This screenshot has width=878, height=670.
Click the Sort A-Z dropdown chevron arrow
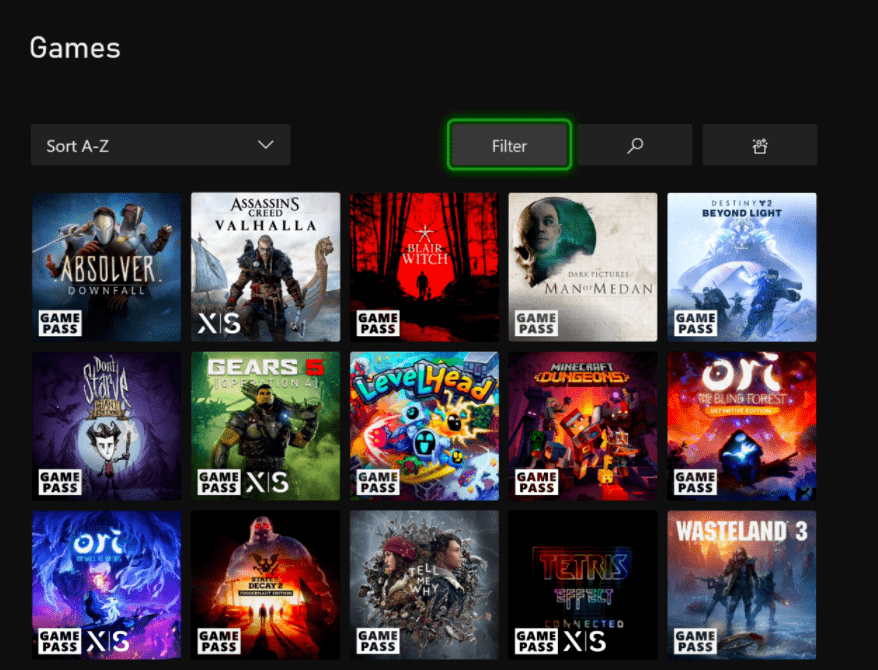coord(265,146)
